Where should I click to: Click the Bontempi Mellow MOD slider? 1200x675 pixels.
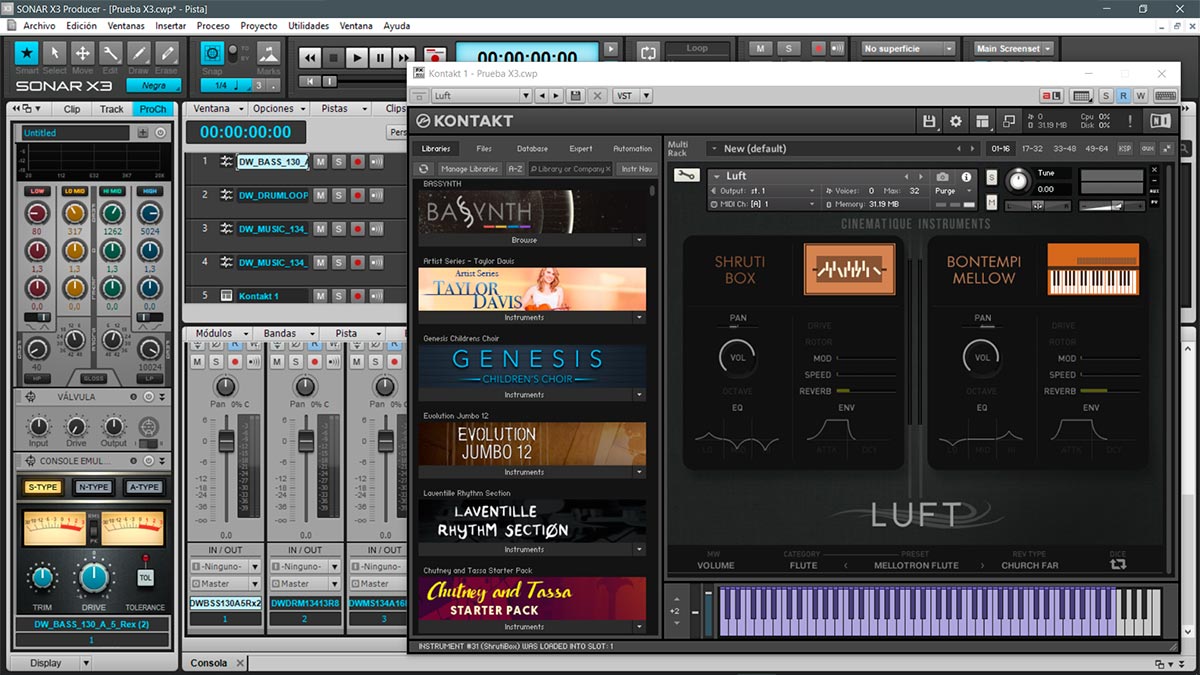click(x=1110, y=358)
